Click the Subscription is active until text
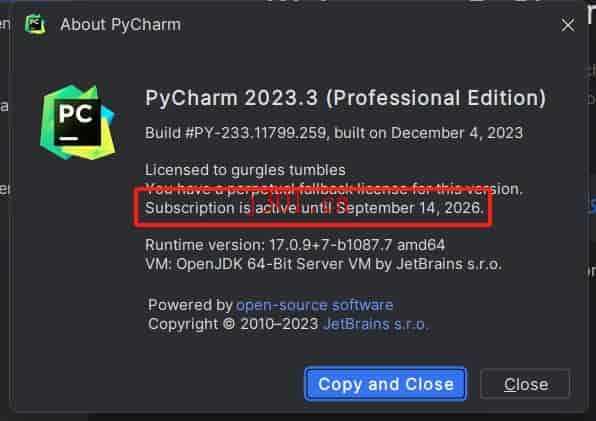The width and height of the screenshot is (596, 421). pyautogui.click(x=239, y=208)
